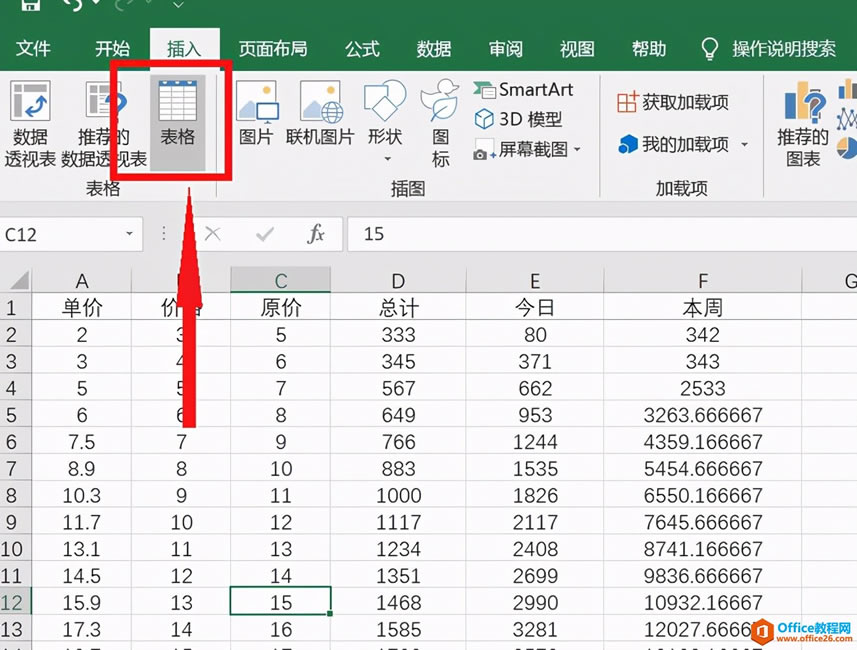
Task: Cancel the formula entry with X
Action: pos(213,235)
